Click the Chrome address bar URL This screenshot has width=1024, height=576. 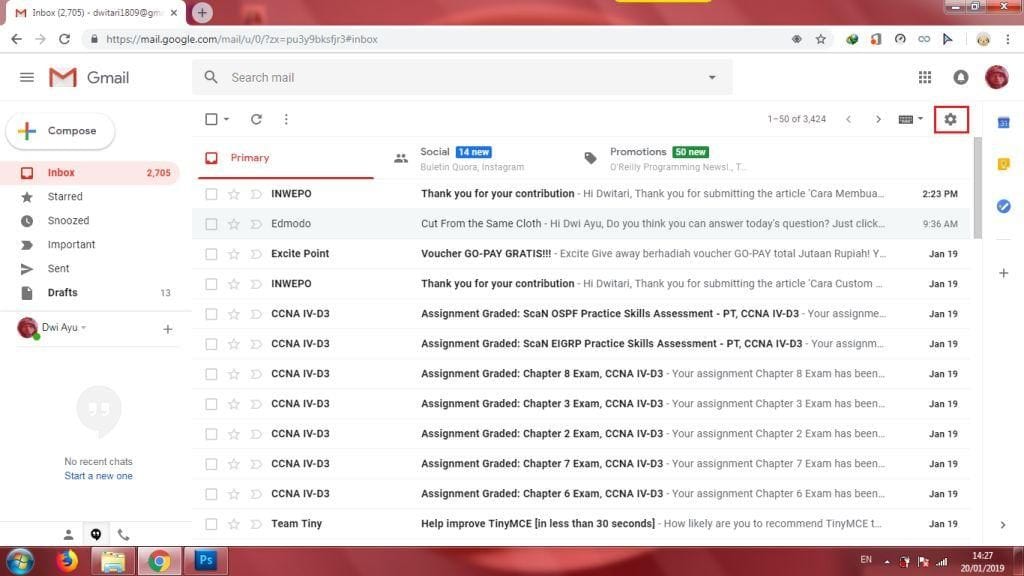242,39
